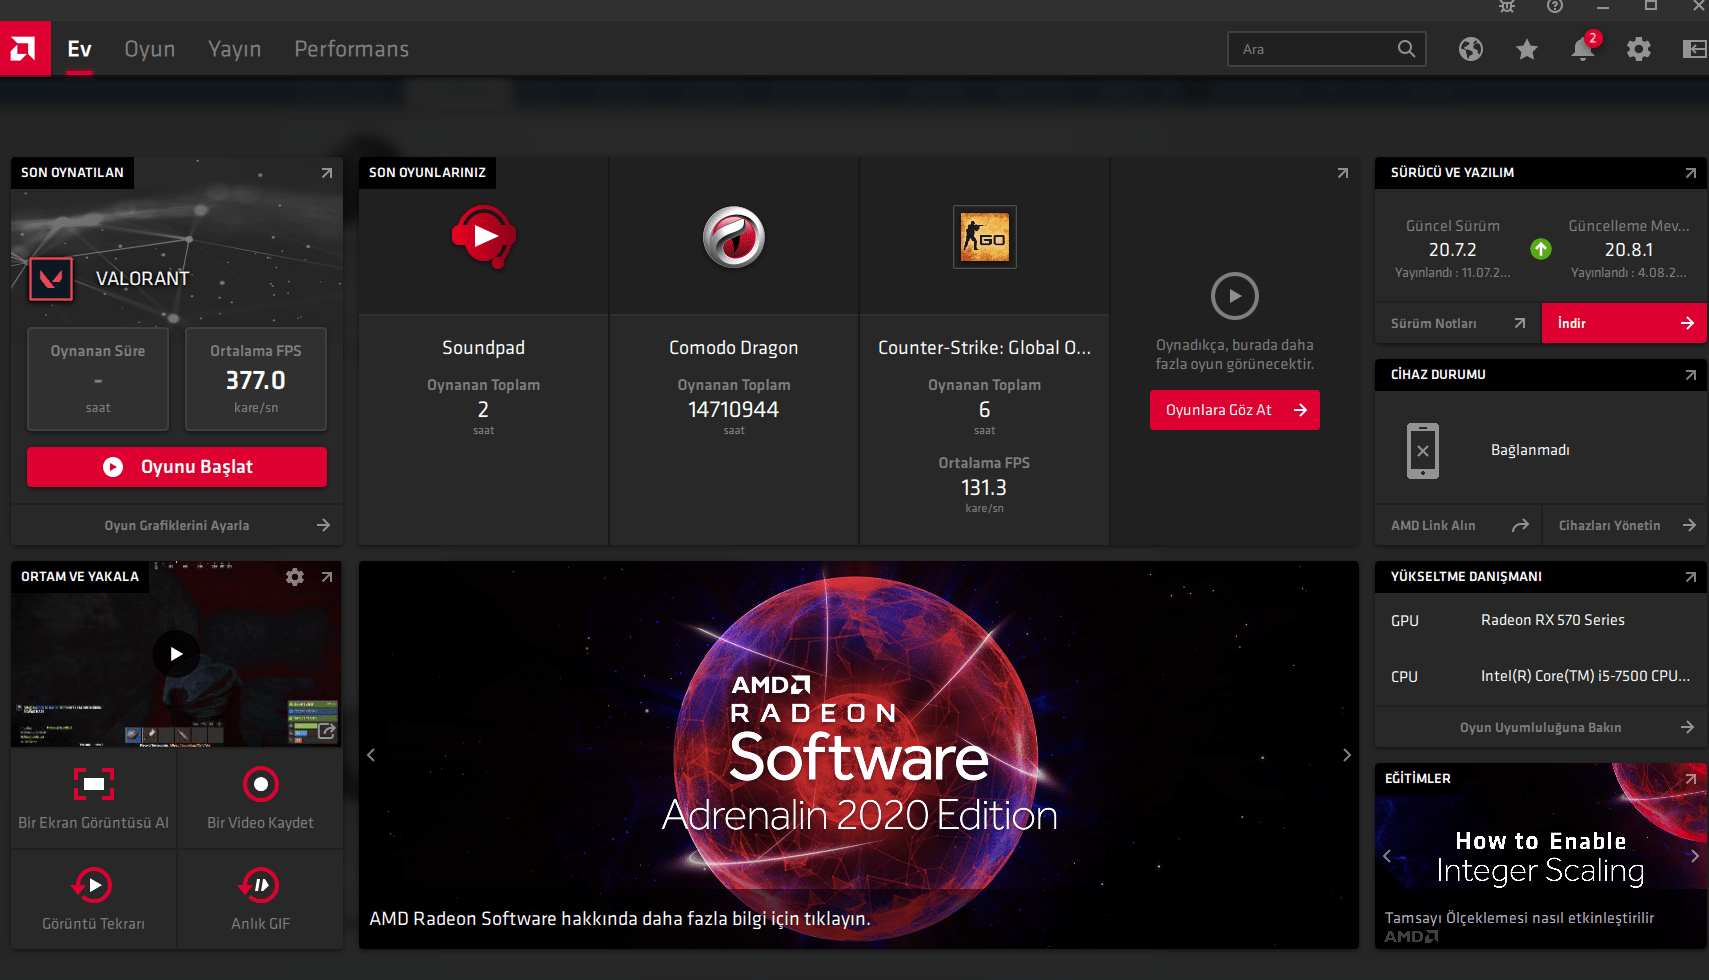Open Ortam ve Yakala settings gear
This screenshot has width=1709, height=980.
click(x=295, y=577)
